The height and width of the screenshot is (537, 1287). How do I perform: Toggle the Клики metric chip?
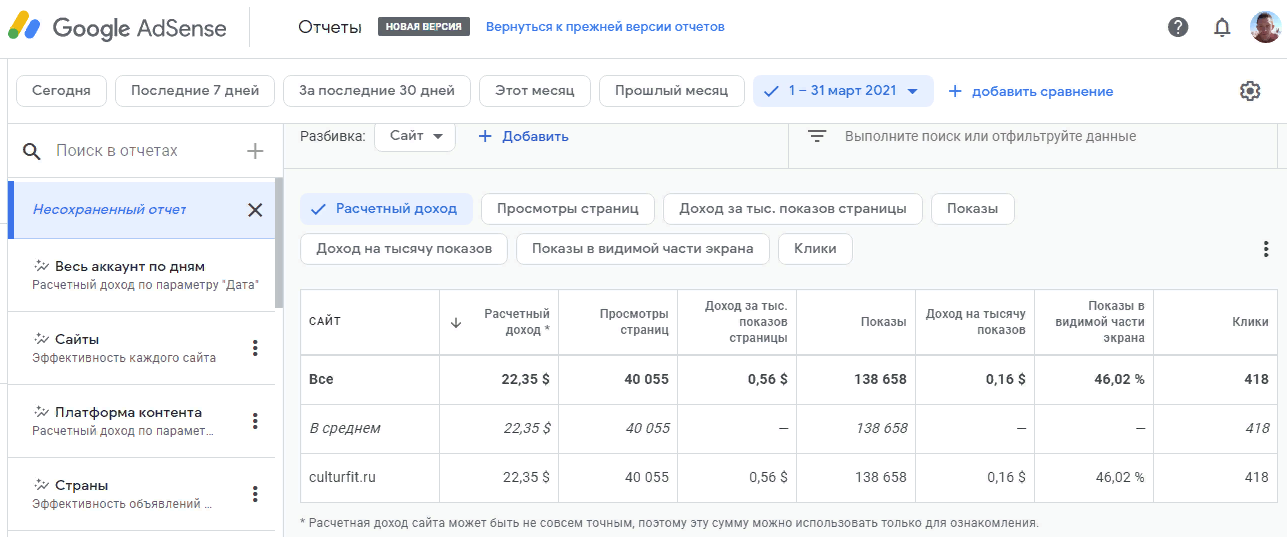point(815,249)
